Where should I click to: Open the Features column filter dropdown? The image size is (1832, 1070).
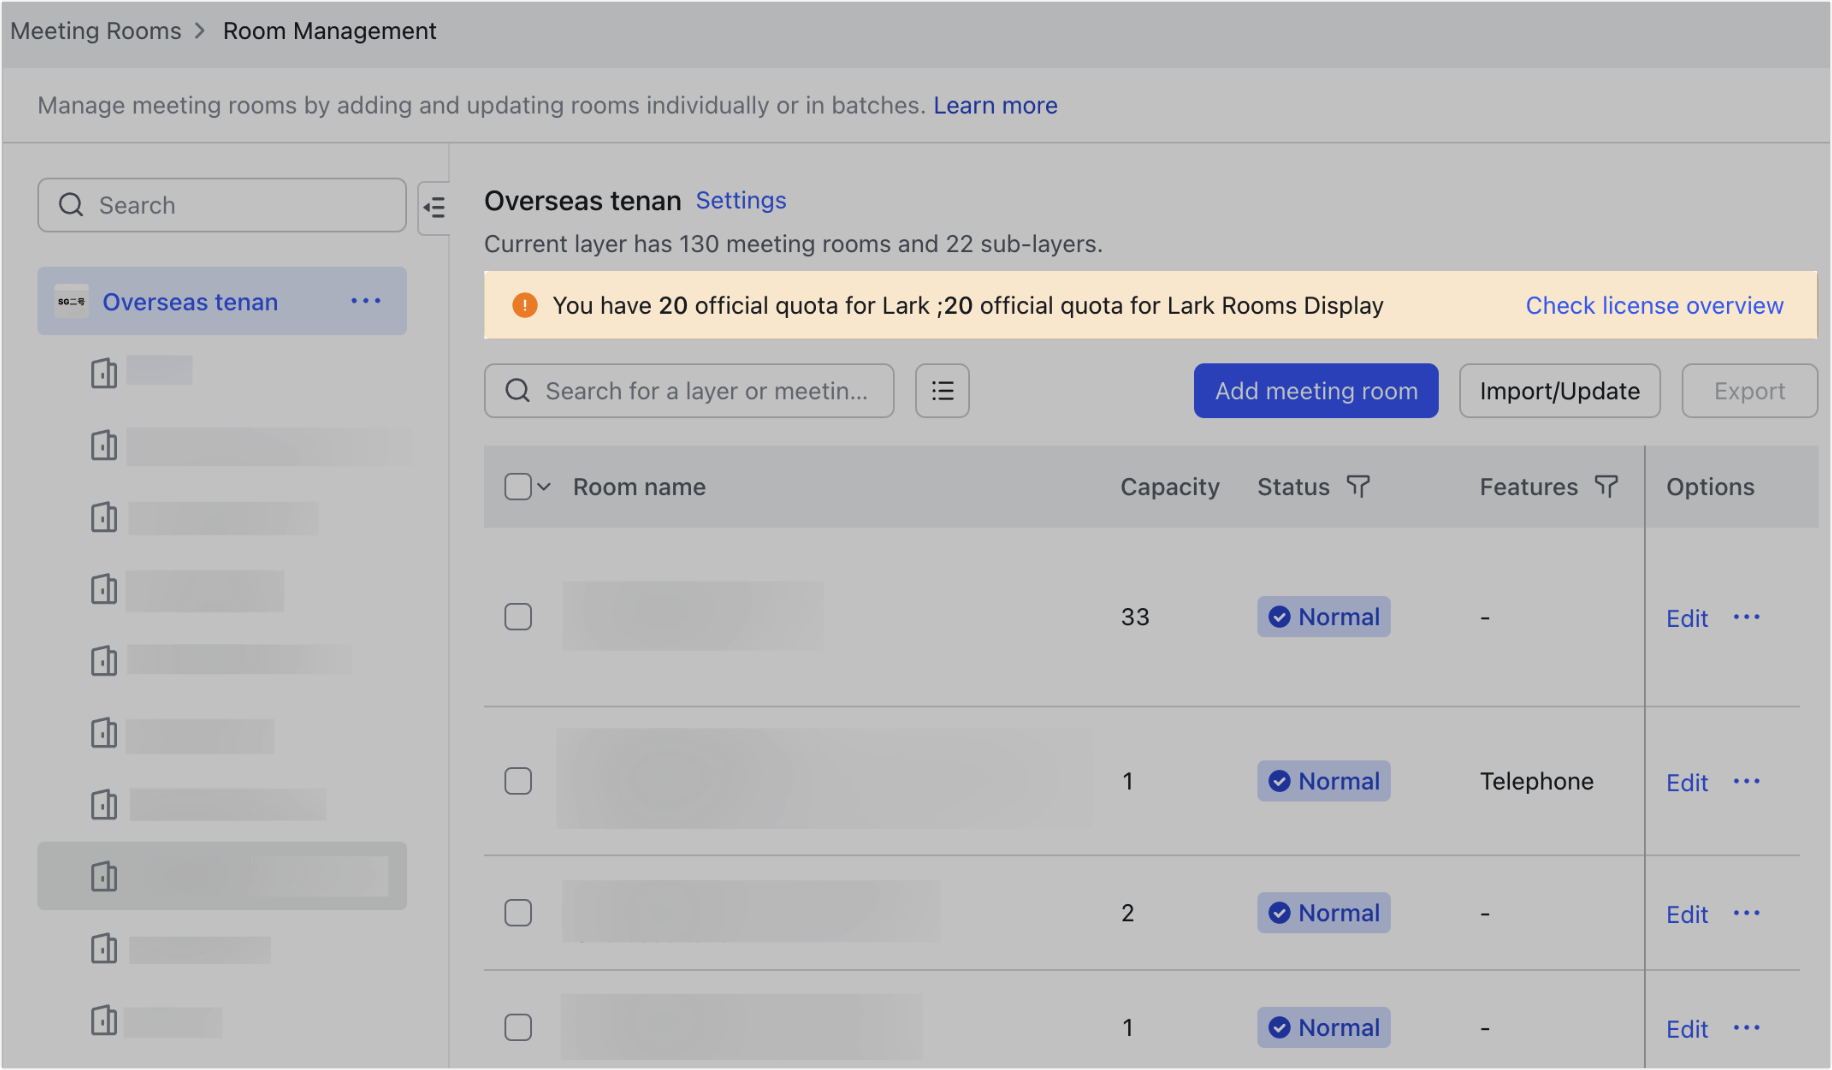click(1606, 486)
